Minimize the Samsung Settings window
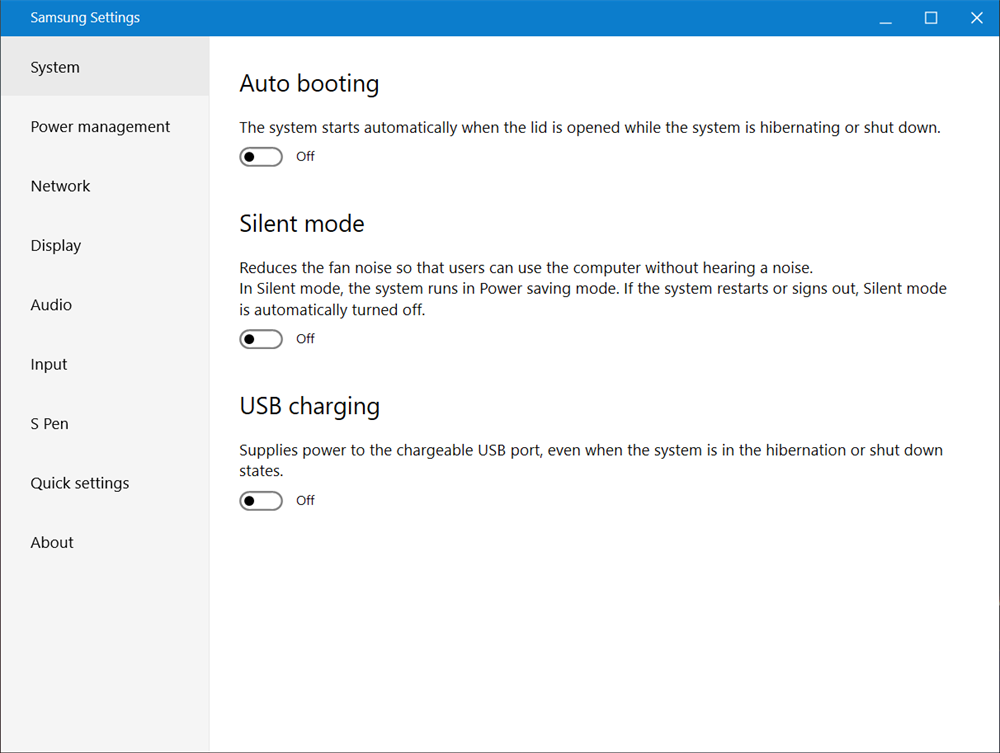This screenshot has height=753, width=1000. pos(885,18)
